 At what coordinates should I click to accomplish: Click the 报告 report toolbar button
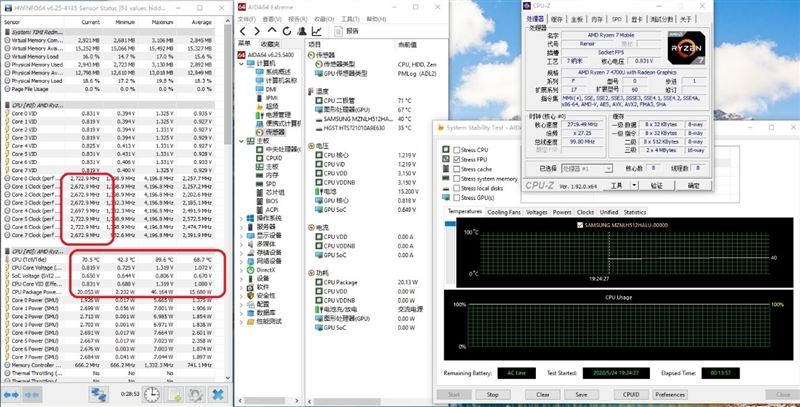(x=347, y=31)
